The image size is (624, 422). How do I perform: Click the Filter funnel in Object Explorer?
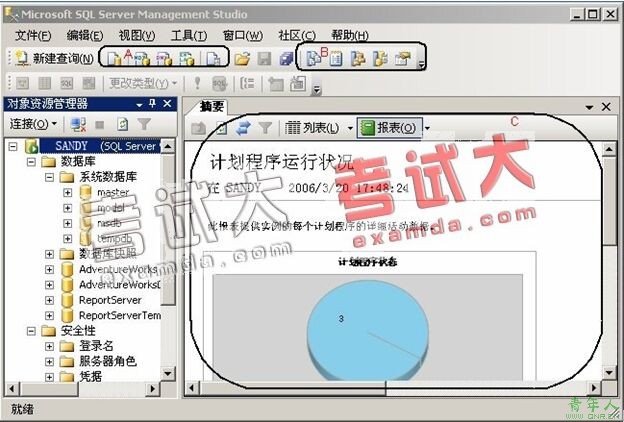(x=144, y=125)
